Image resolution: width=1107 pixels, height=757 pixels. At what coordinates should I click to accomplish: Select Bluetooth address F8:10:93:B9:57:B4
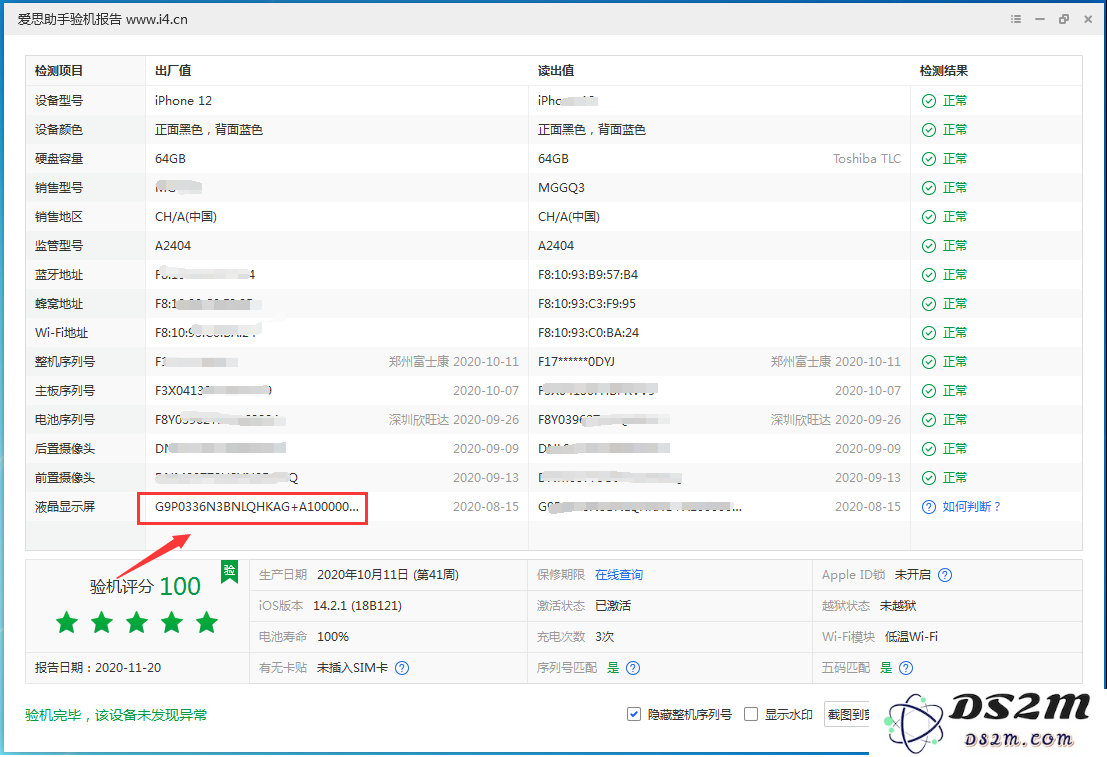click(x=587, y=275)
